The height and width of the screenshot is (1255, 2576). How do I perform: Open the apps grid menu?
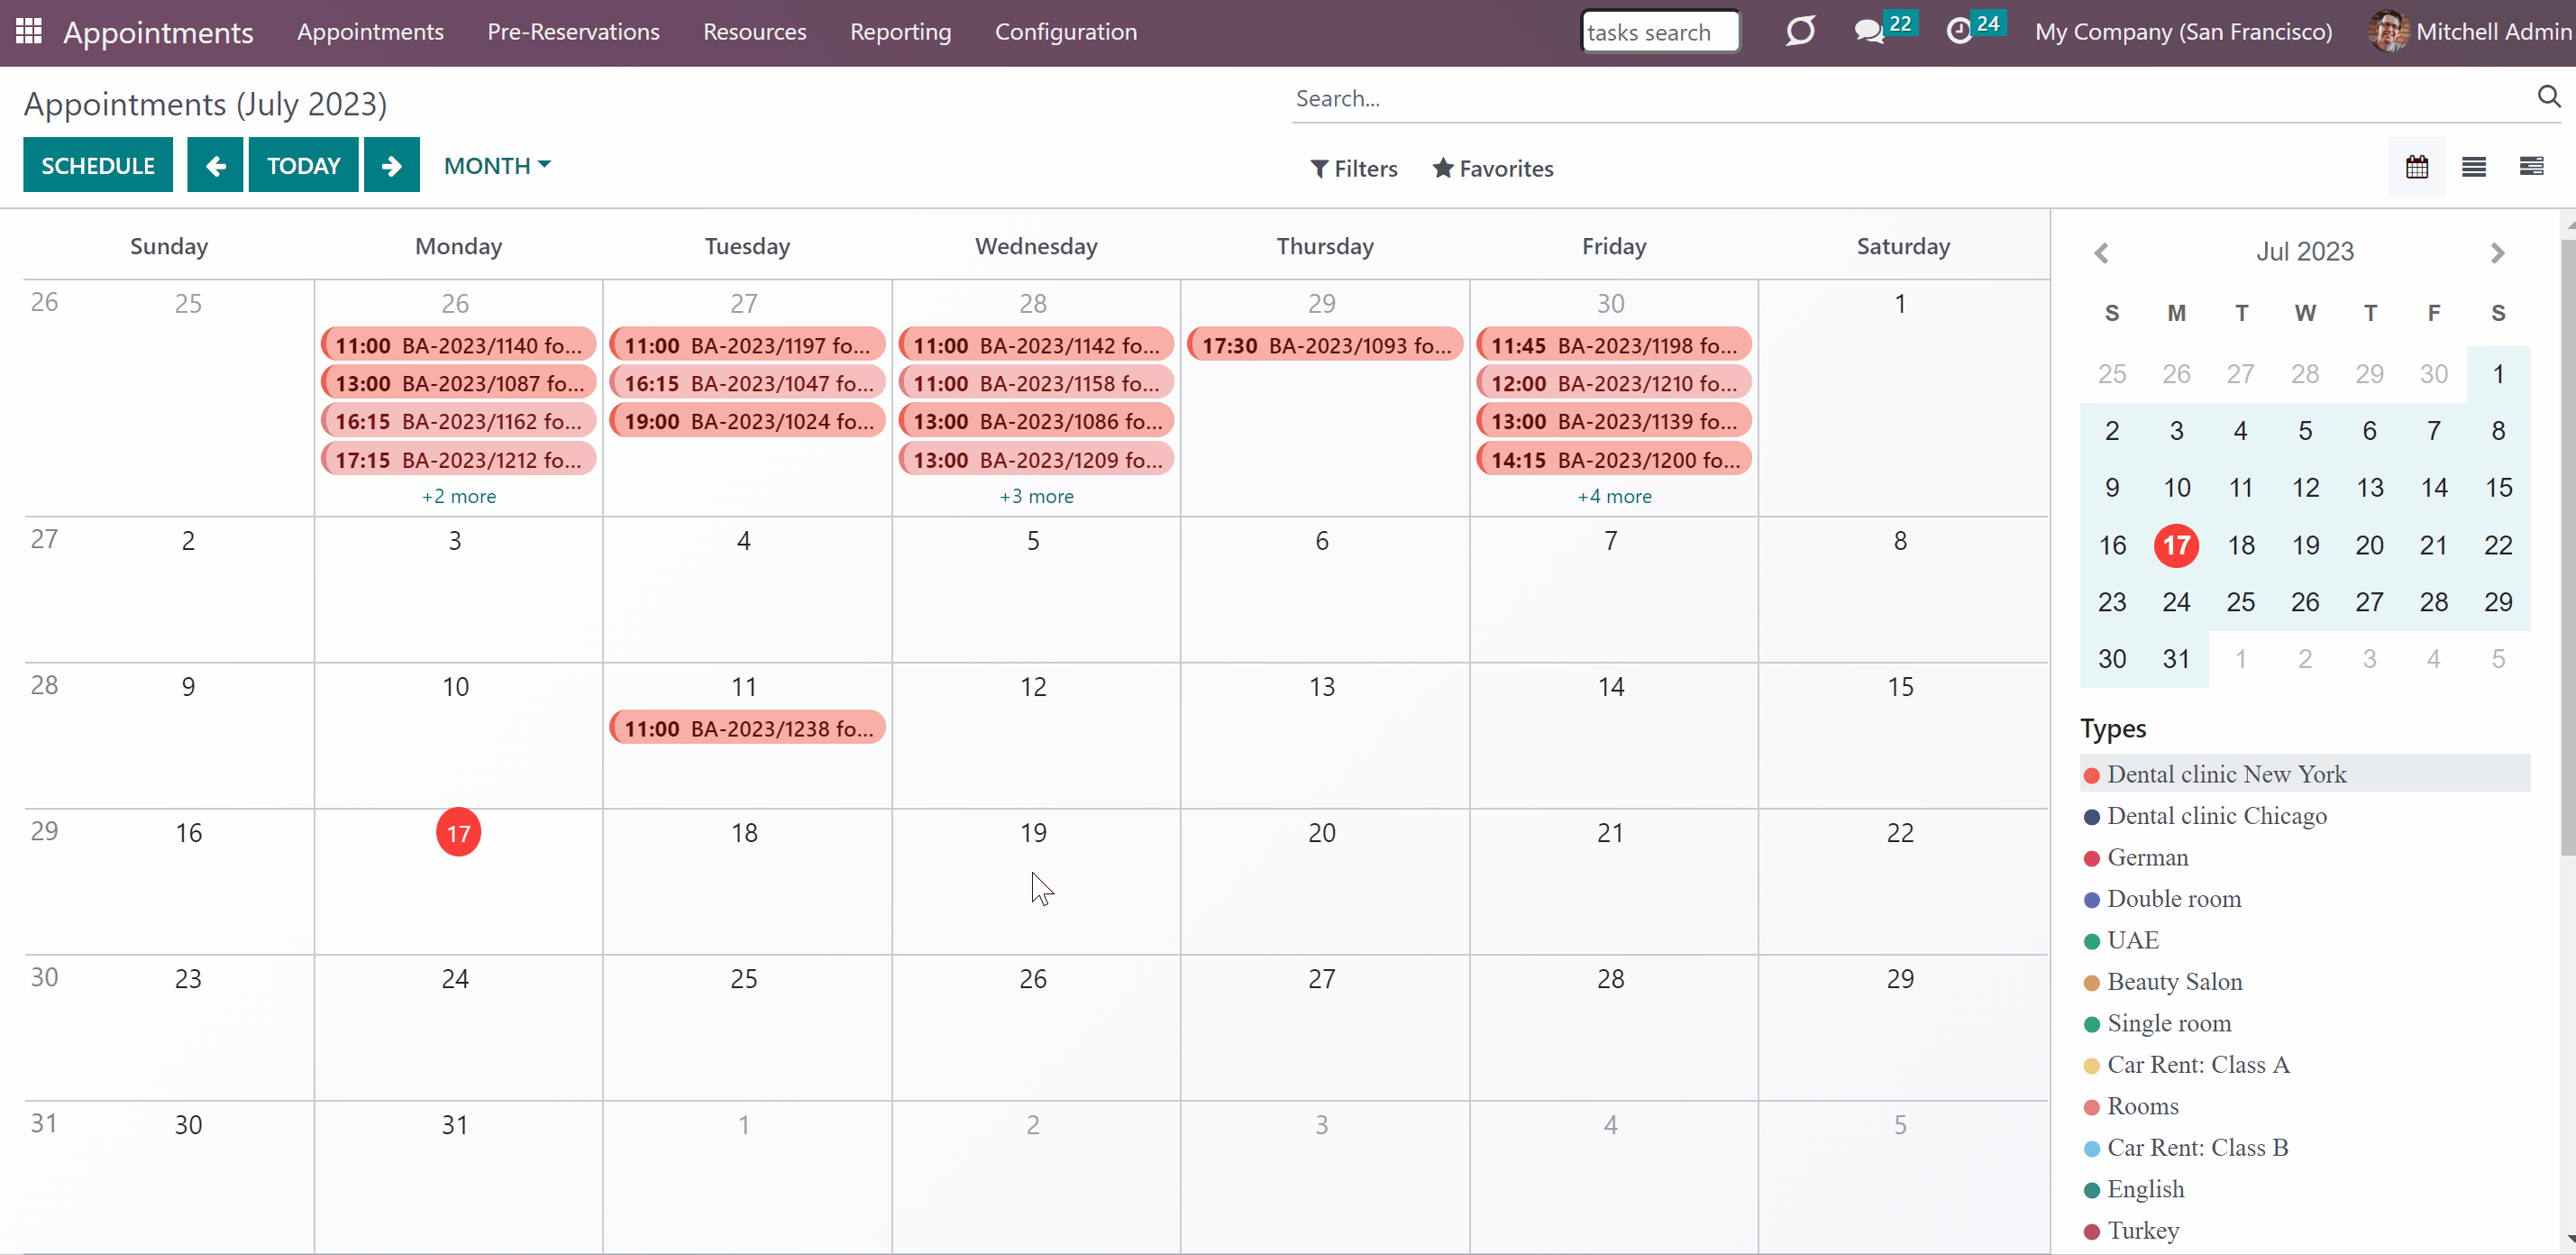pos(29,31)
